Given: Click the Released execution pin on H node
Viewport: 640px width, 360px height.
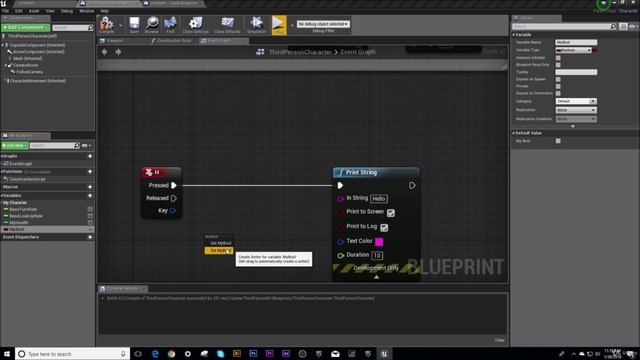Looking at the screenshot, I should coord(174,198).
